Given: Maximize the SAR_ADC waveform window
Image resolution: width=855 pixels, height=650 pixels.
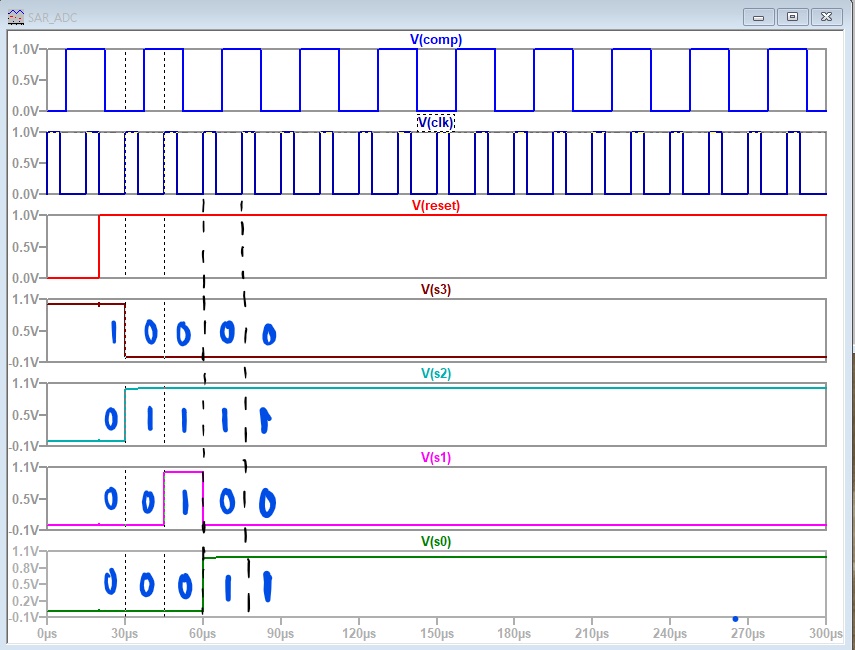Looking at the screenshot, I should (794, 16).
